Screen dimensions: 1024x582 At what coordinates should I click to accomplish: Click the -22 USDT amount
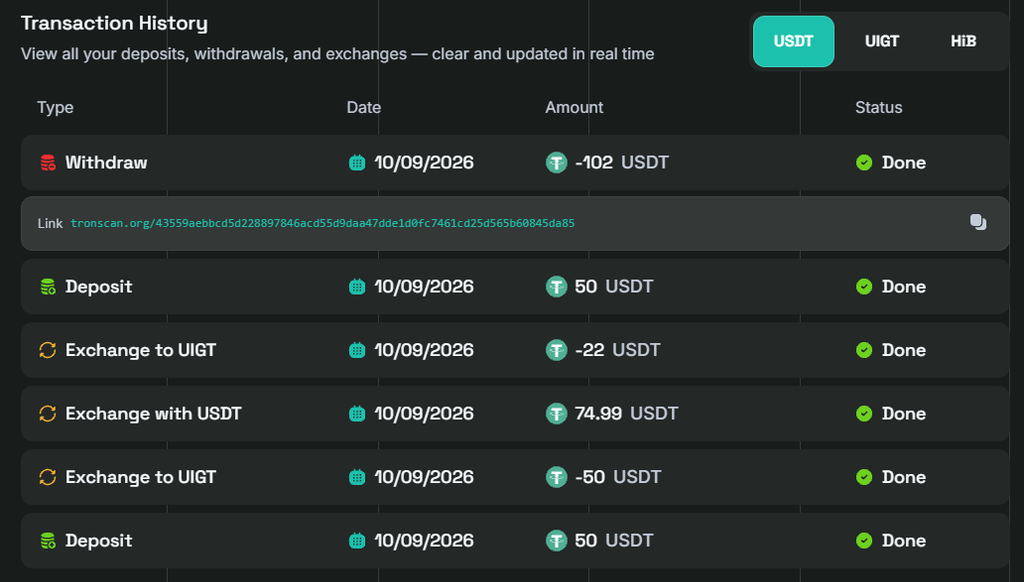click(x=618, y=350)
